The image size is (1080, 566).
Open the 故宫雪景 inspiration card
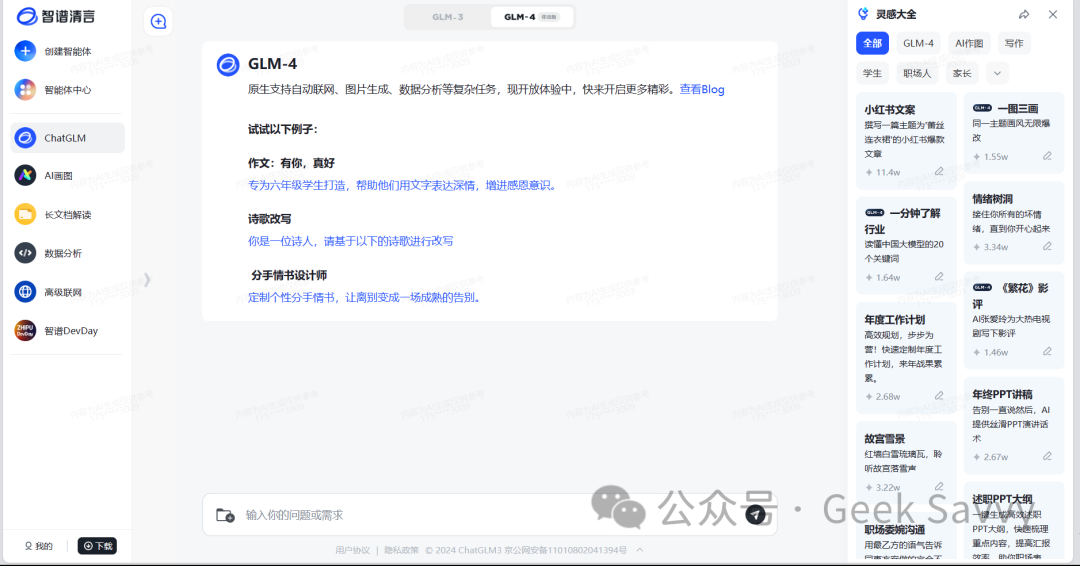coord(906,462)
